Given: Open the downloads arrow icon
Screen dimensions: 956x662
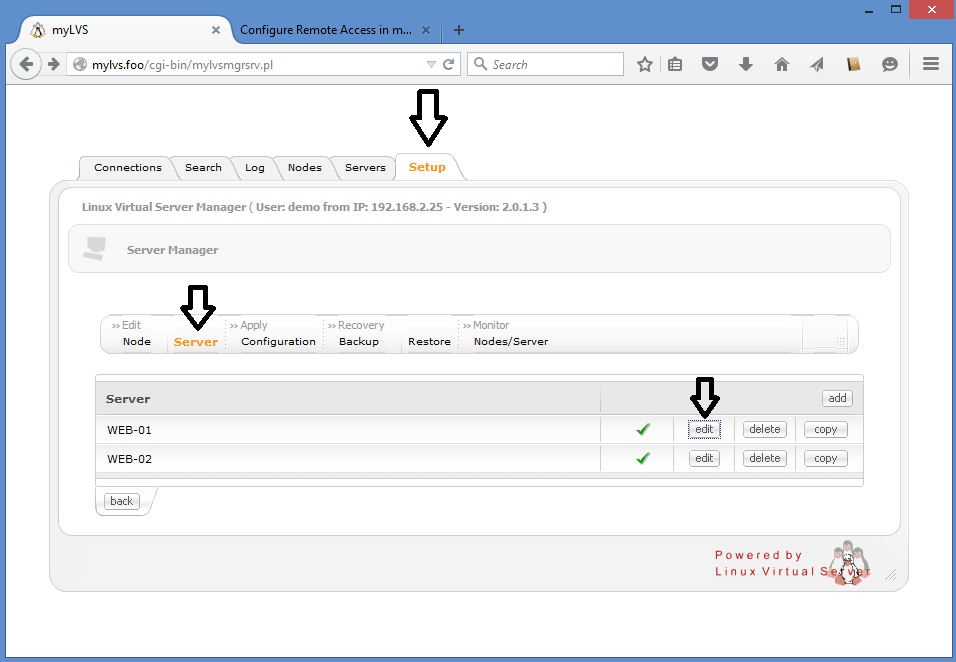Looking at the screenshot, I should [745, 64].
